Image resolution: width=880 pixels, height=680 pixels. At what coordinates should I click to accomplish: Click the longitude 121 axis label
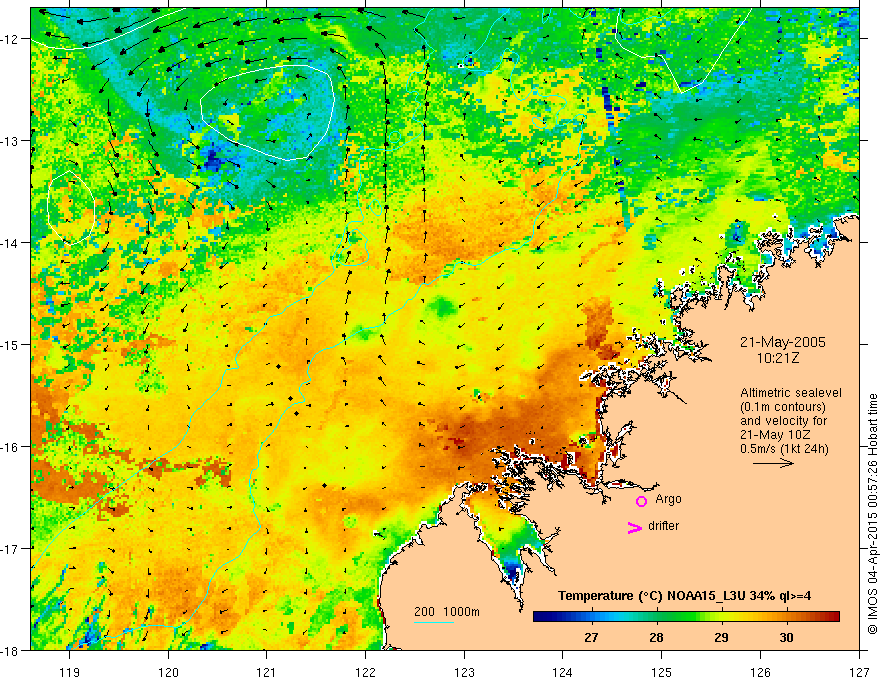click(267, 672)
